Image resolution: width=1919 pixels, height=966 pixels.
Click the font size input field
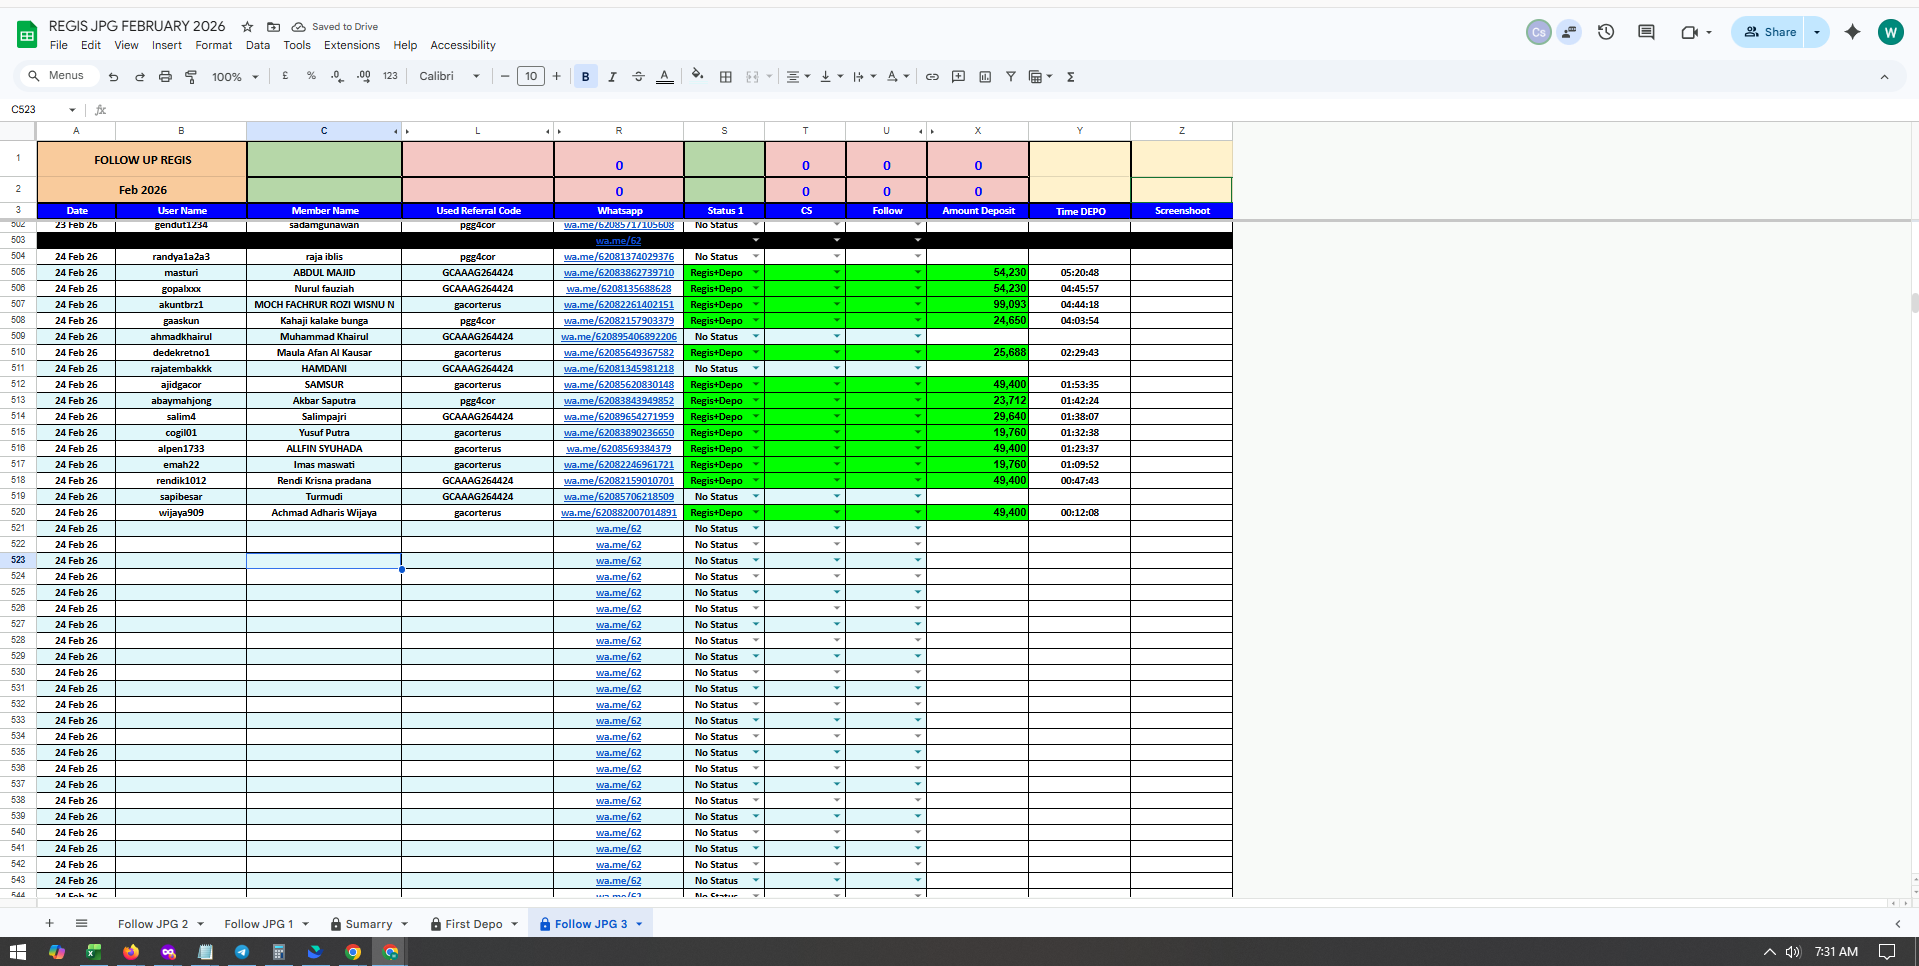pyautogui.click(x=531, y=77)
